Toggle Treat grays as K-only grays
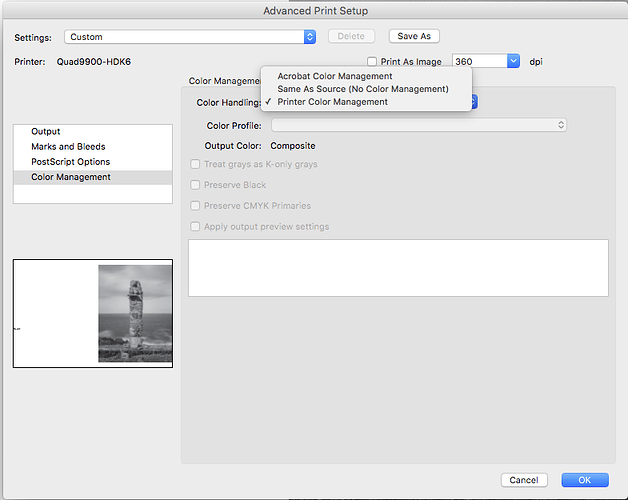Viewport: 628px width, 500px height. pyautogui.click(x=195, y=164)
